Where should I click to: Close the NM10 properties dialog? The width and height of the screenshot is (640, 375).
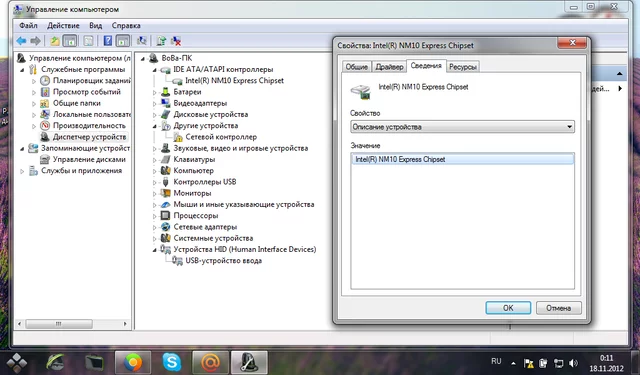(x=572, y=43)
